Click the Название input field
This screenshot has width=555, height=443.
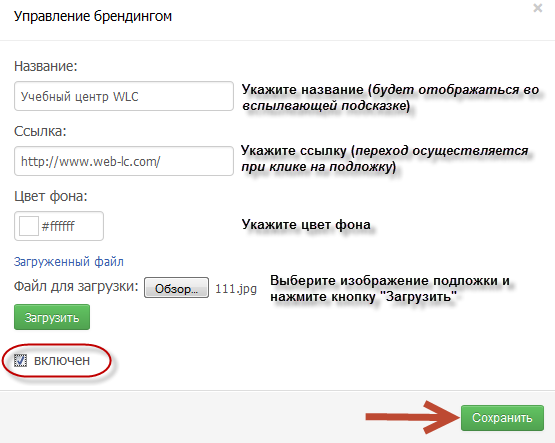pyautogui.click(x=124, y=96)
